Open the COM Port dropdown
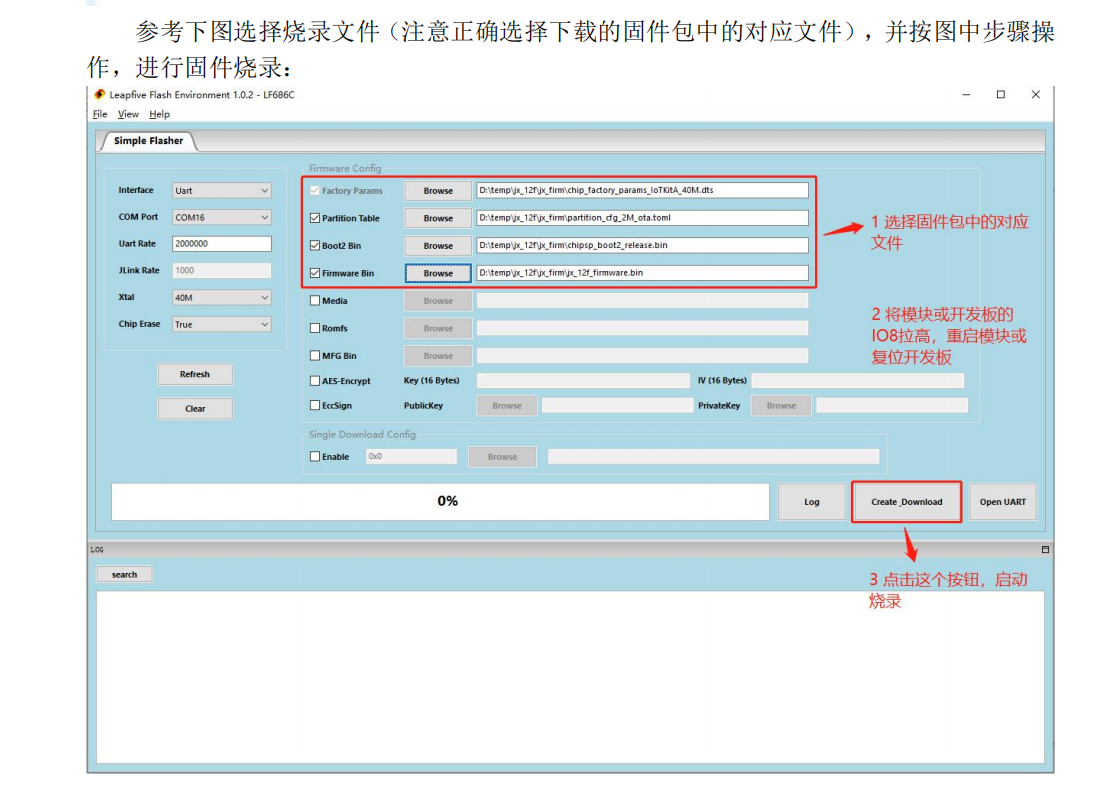This screenshot has height=787, width=1107. pos(221,217)
